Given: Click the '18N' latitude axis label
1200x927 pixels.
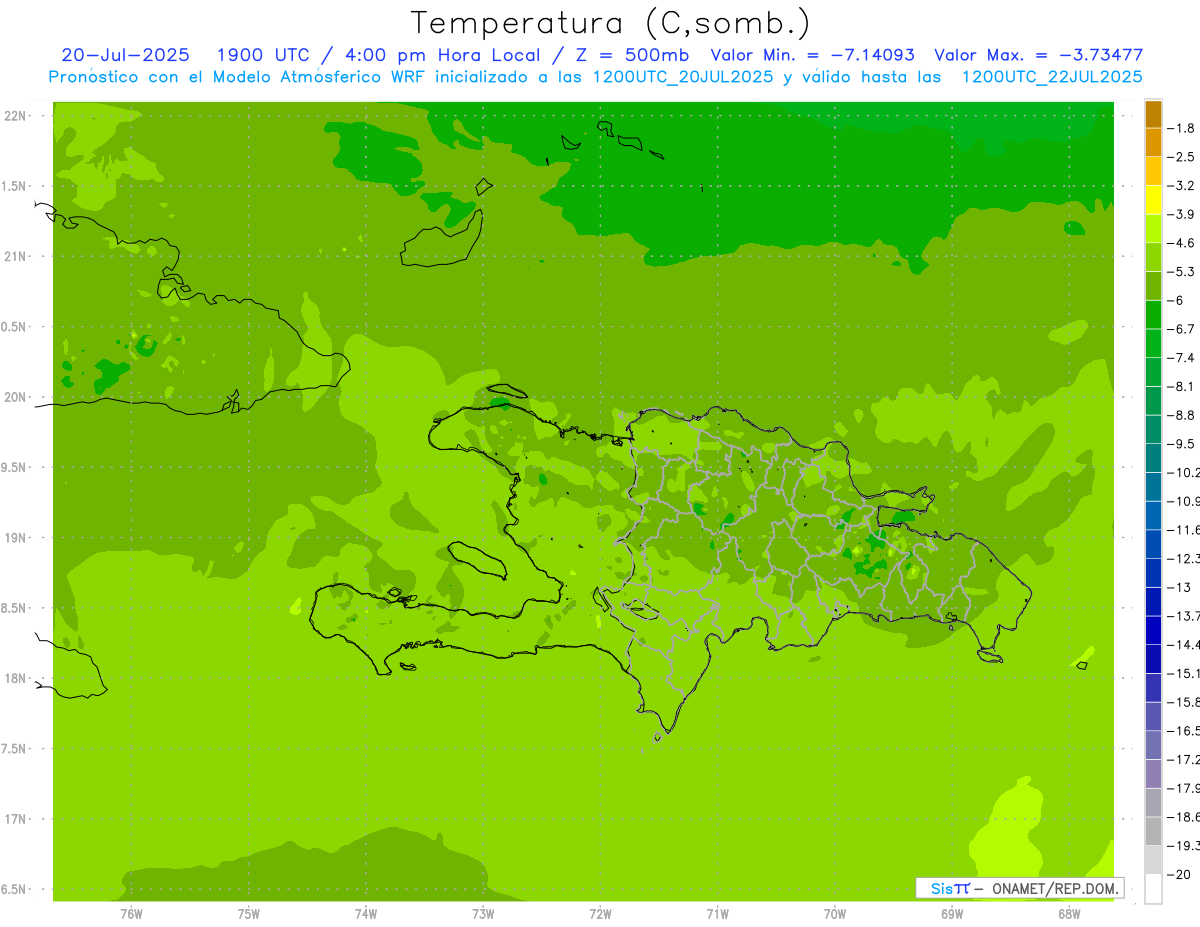Looking at the screenshot, I should coord(14,679).
